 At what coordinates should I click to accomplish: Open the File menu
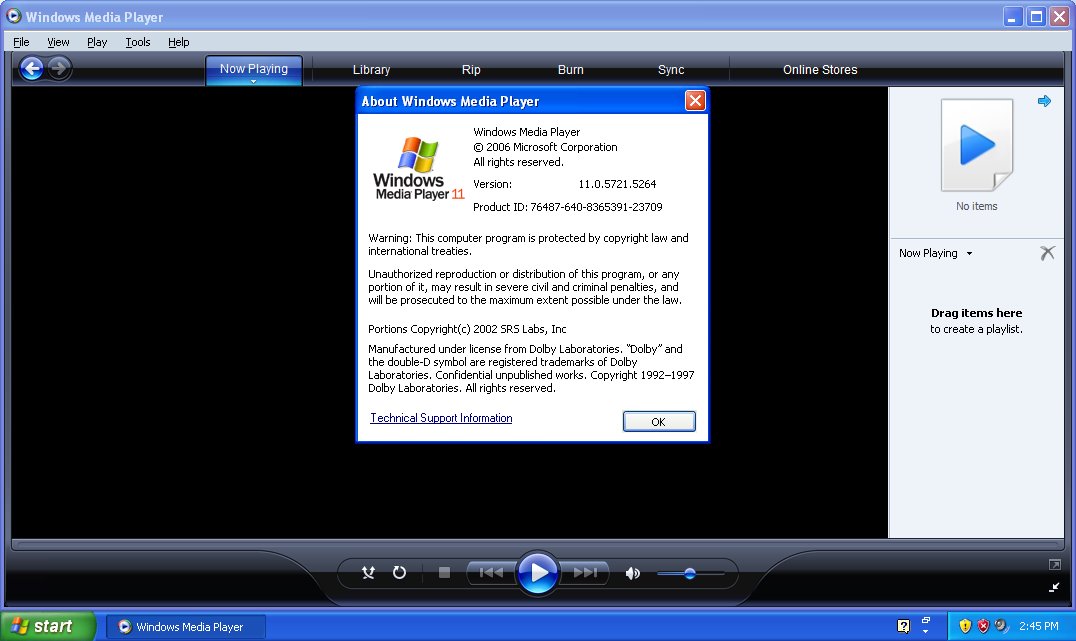coord(21,42)
